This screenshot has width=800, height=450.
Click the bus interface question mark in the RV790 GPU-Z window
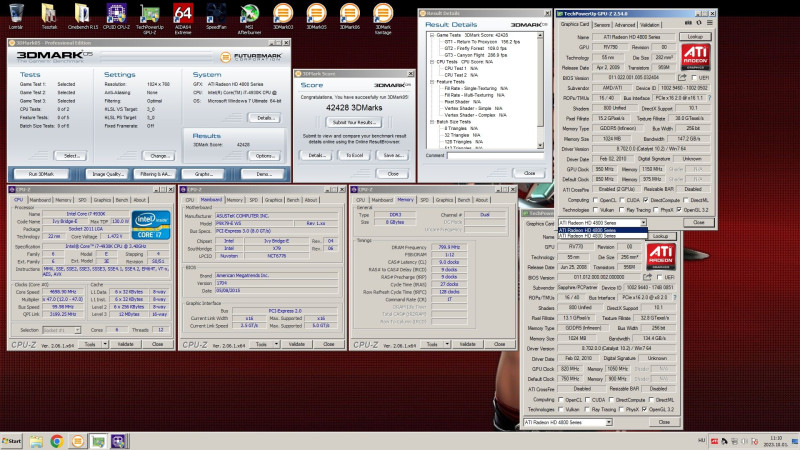709,98
